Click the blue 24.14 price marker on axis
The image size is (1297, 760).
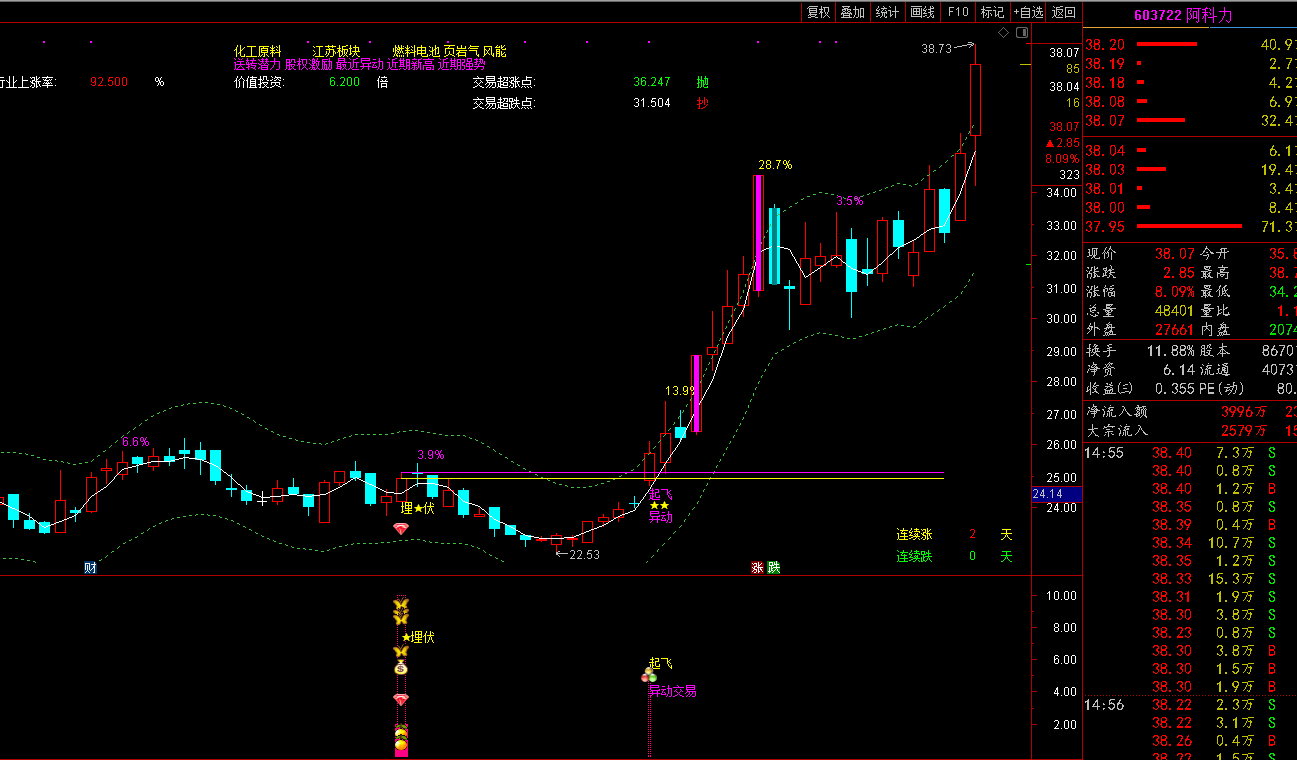(1055, 494)
